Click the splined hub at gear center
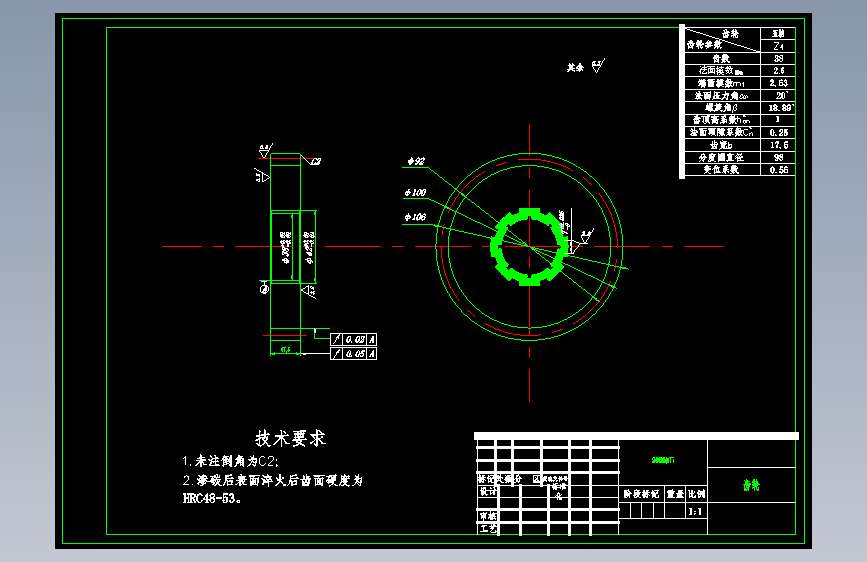This screenshot has width=867, height=562. [530, 247]
